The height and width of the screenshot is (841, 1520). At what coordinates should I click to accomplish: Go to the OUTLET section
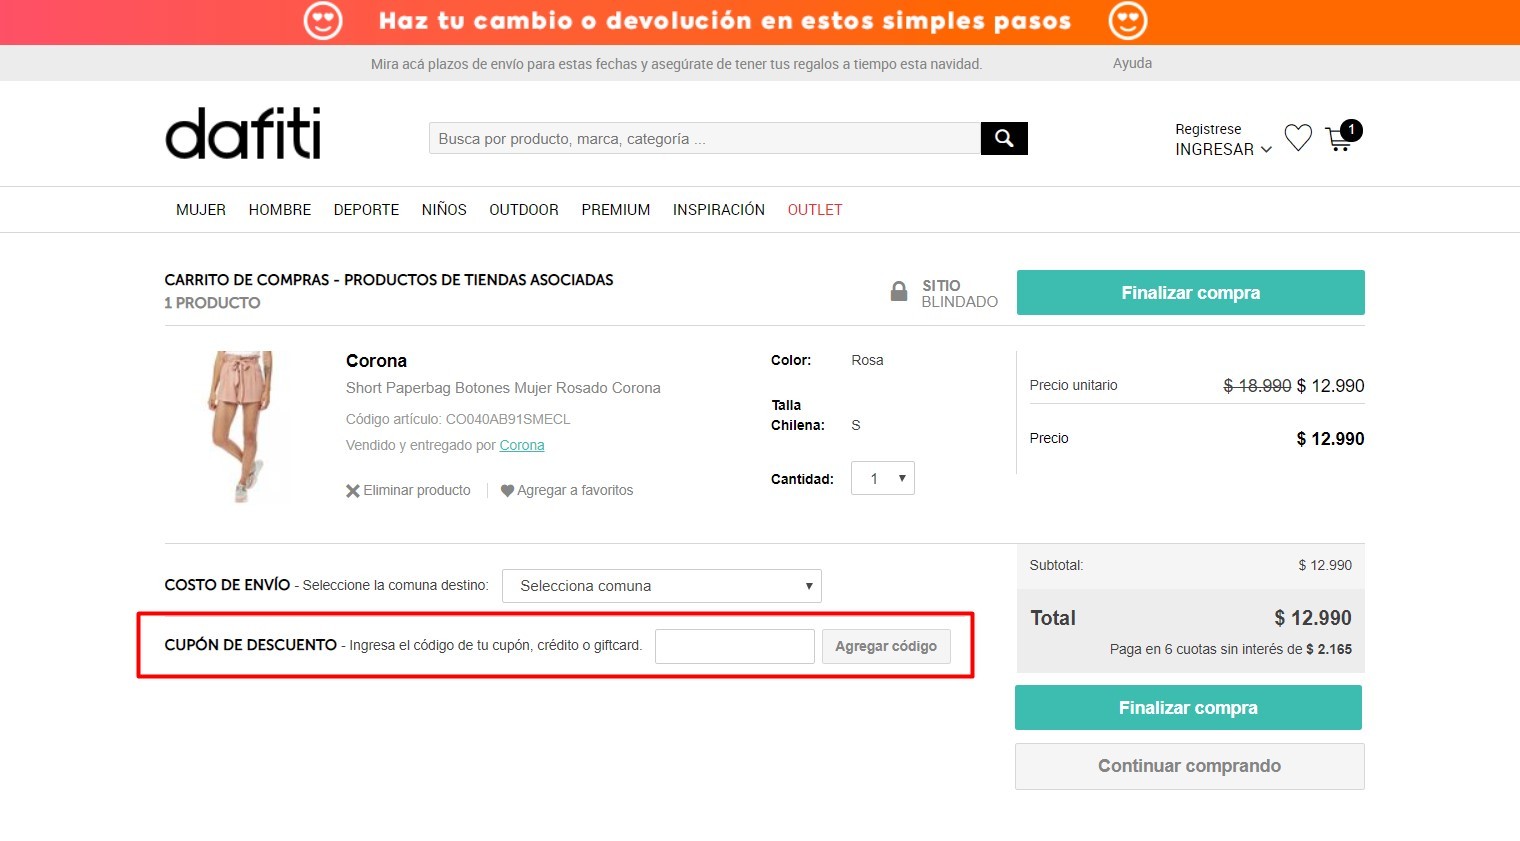(814, 210)
